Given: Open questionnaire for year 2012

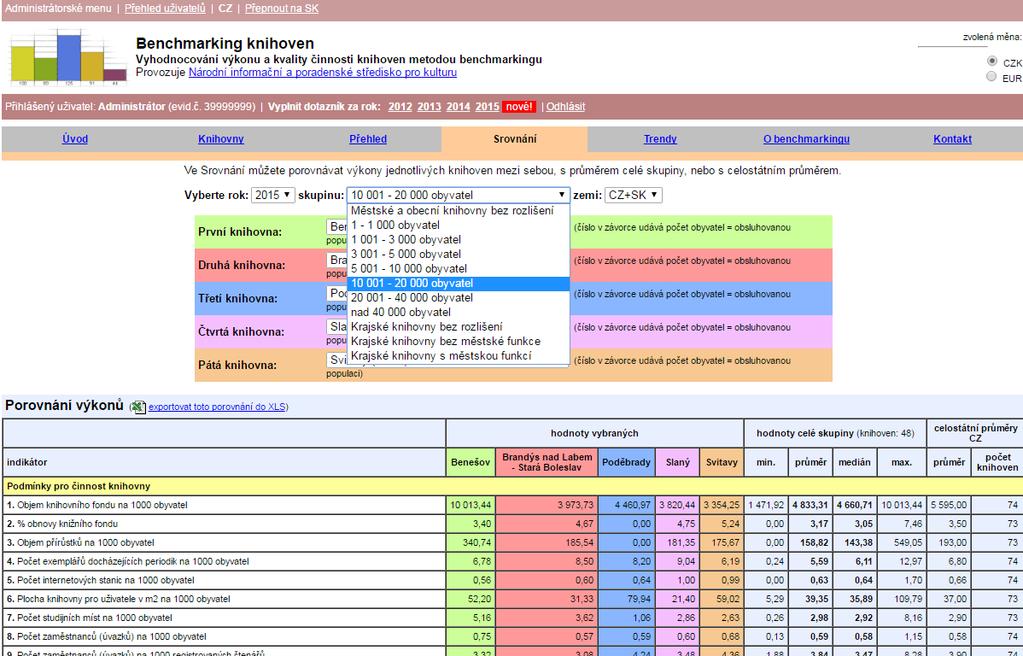Looking at the screenshot, I should [x=400, y=107].
